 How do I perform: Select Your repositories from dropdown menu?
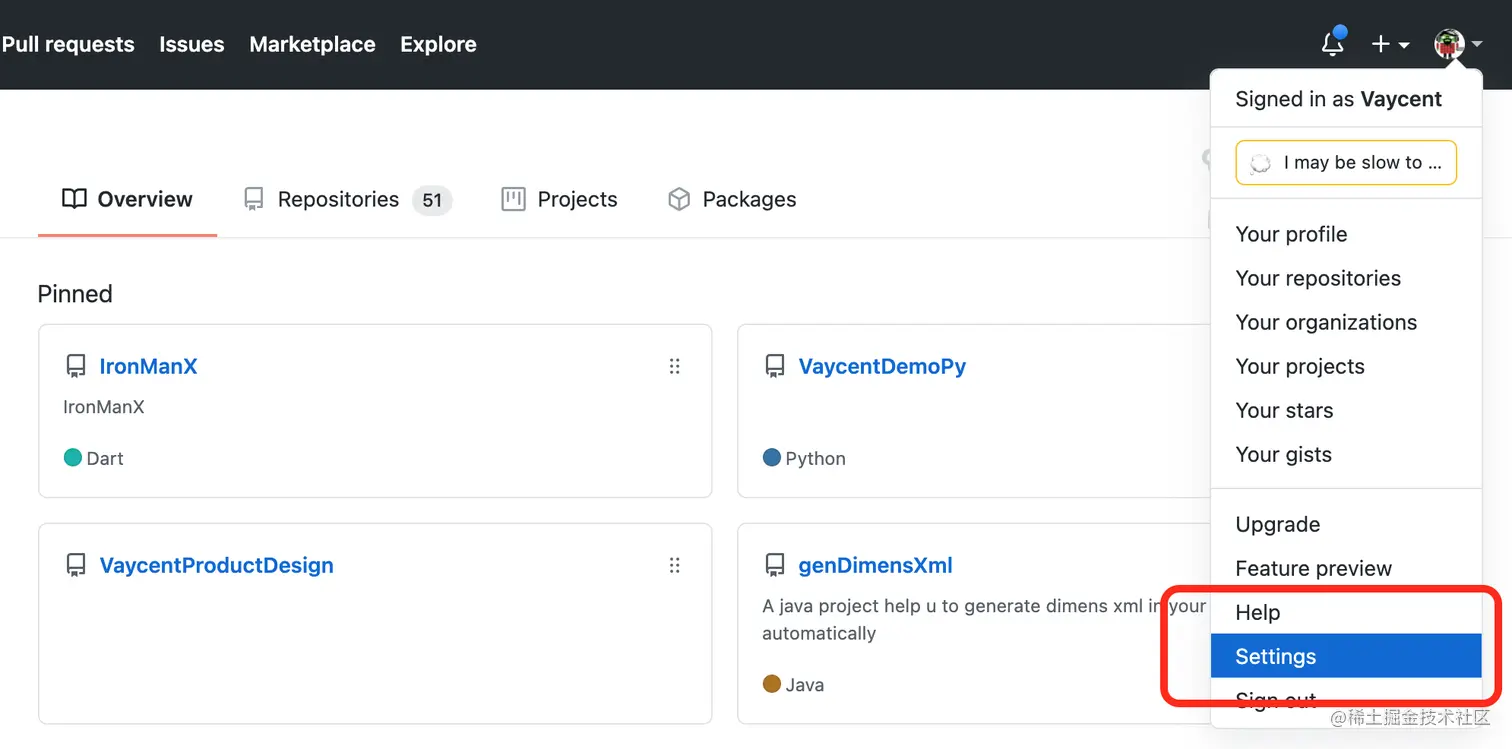coord(1317,278)
